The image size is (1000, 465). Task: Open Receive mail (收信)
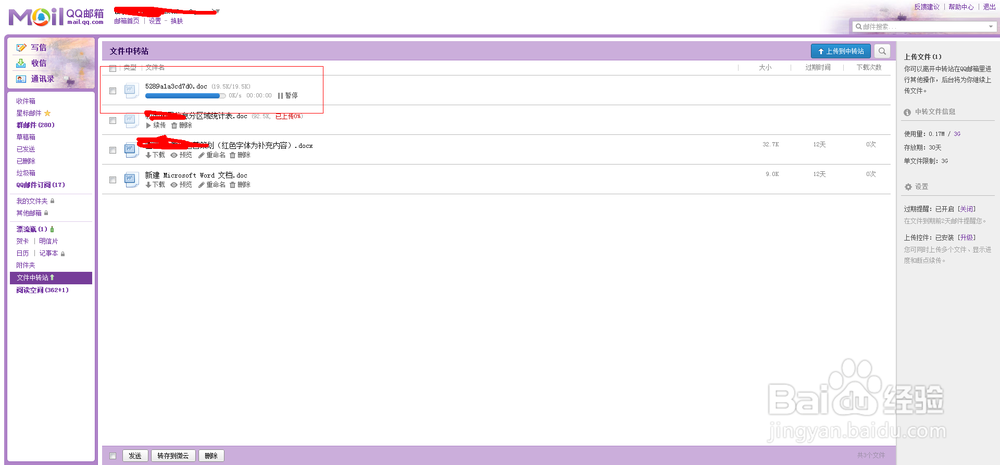38,63
